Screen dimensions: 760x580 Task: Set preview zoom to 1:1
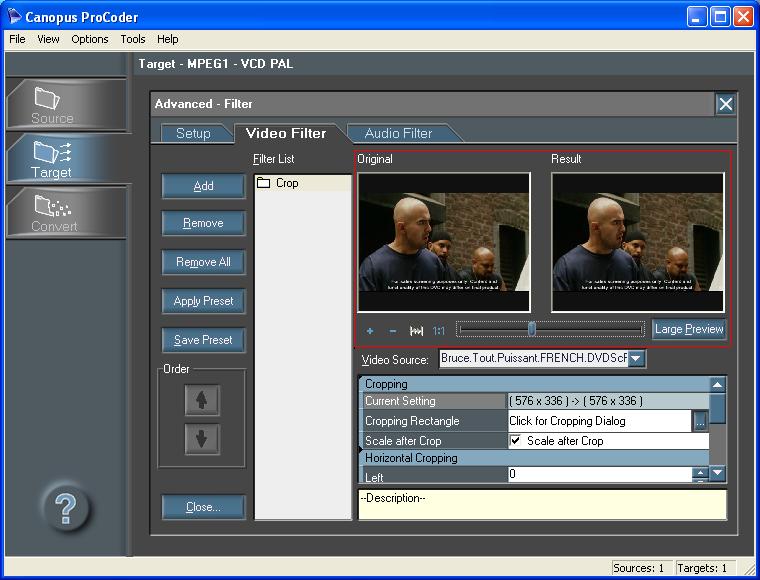pos(439,331)
